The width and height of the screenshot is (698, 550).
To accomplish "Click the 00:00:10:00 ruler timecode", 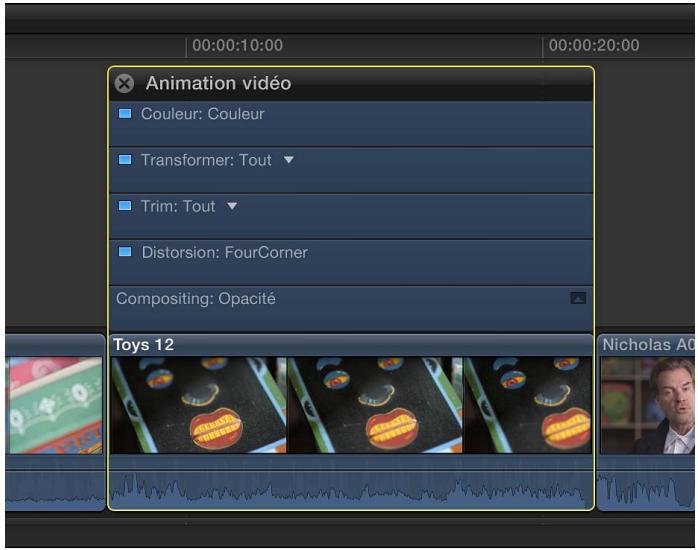I will tap(237, 45).
